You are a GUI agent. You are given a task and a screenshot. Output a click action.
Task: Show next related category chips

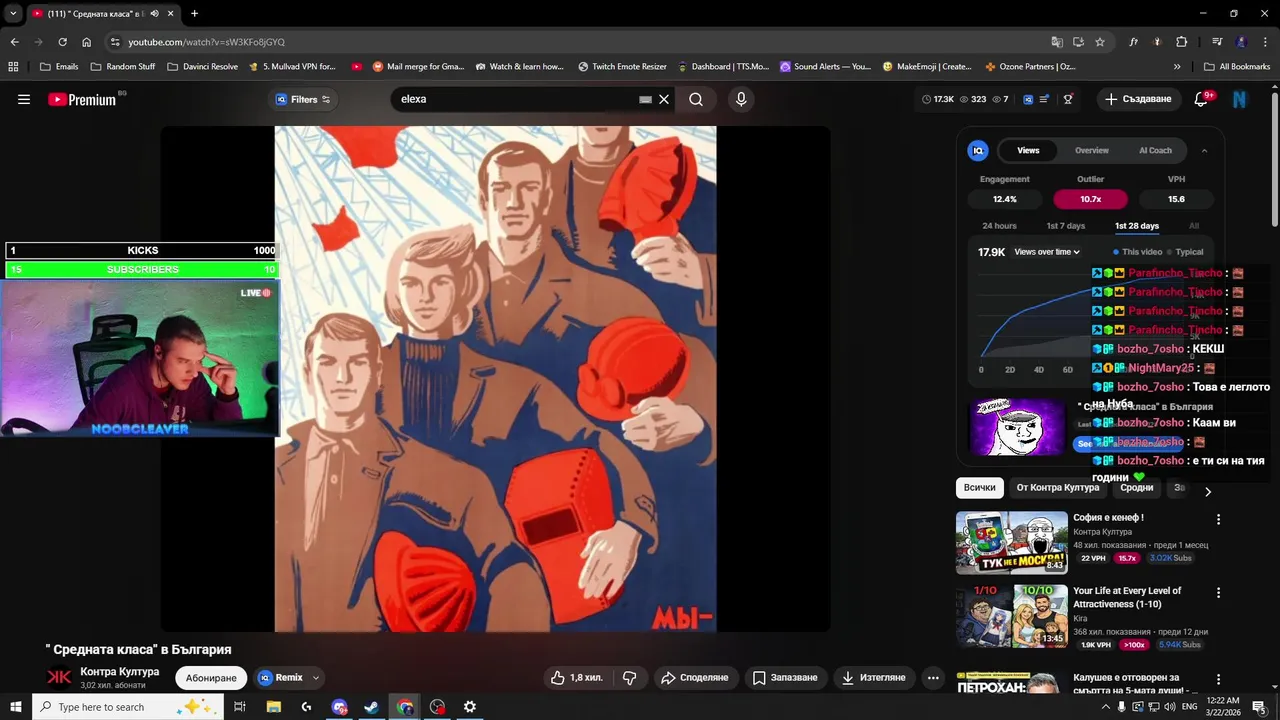[x=1208, y=491]
